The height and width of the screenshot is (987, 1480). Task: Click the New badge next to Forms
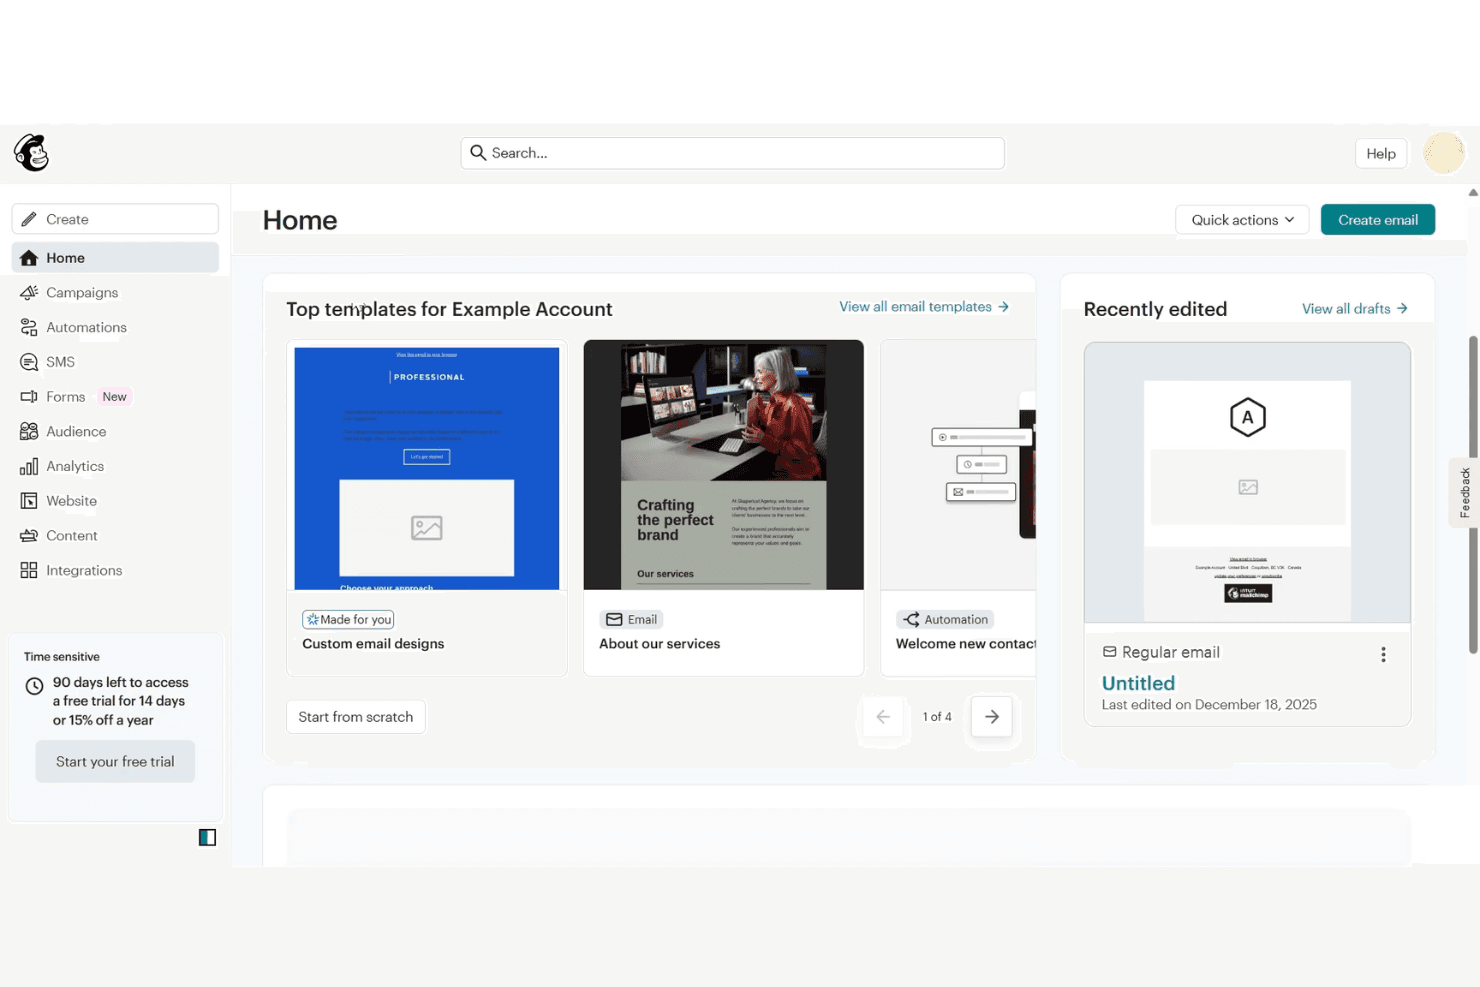(115, 397)
